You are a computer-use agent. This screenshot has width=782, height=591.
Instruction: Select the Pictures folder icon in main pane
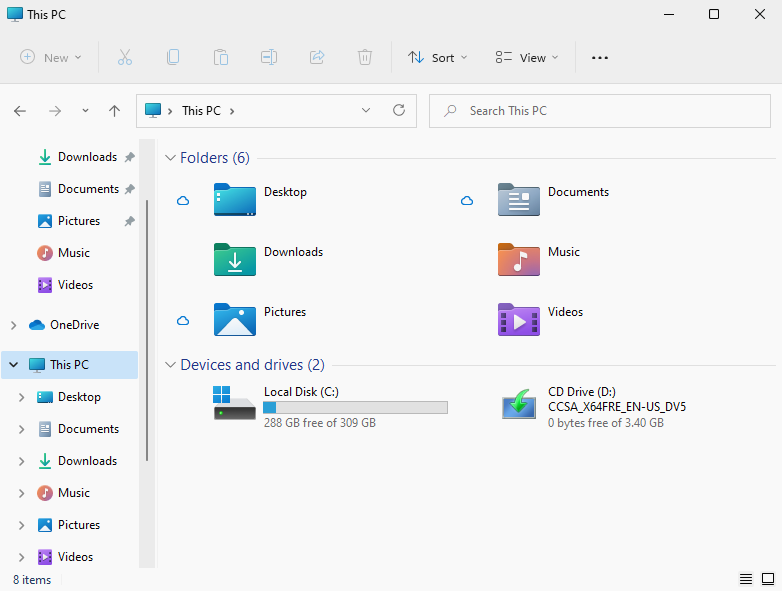tap(235, 319)
